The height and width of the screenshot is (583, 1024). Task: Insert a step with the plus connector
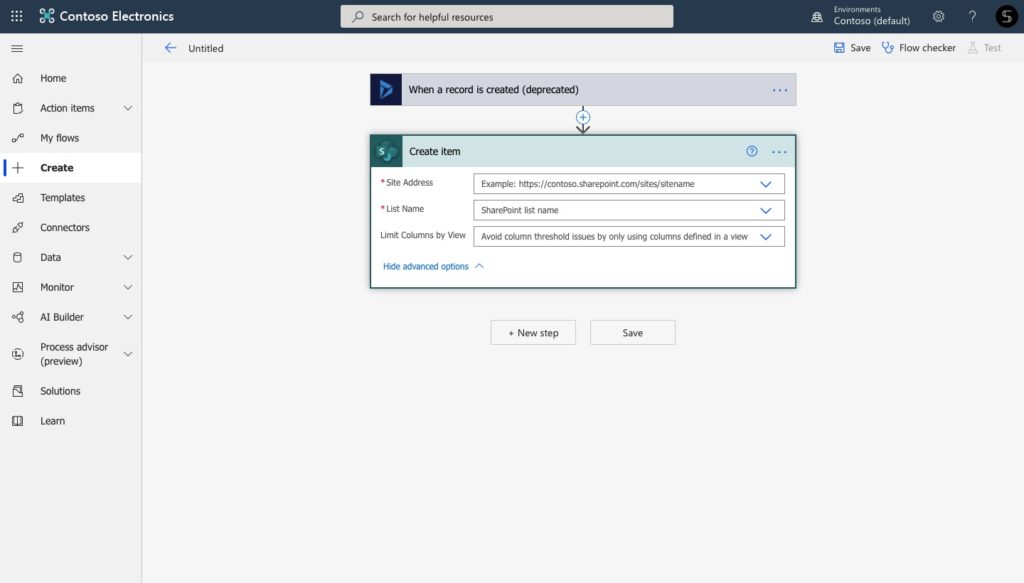(x=583, y=118)
